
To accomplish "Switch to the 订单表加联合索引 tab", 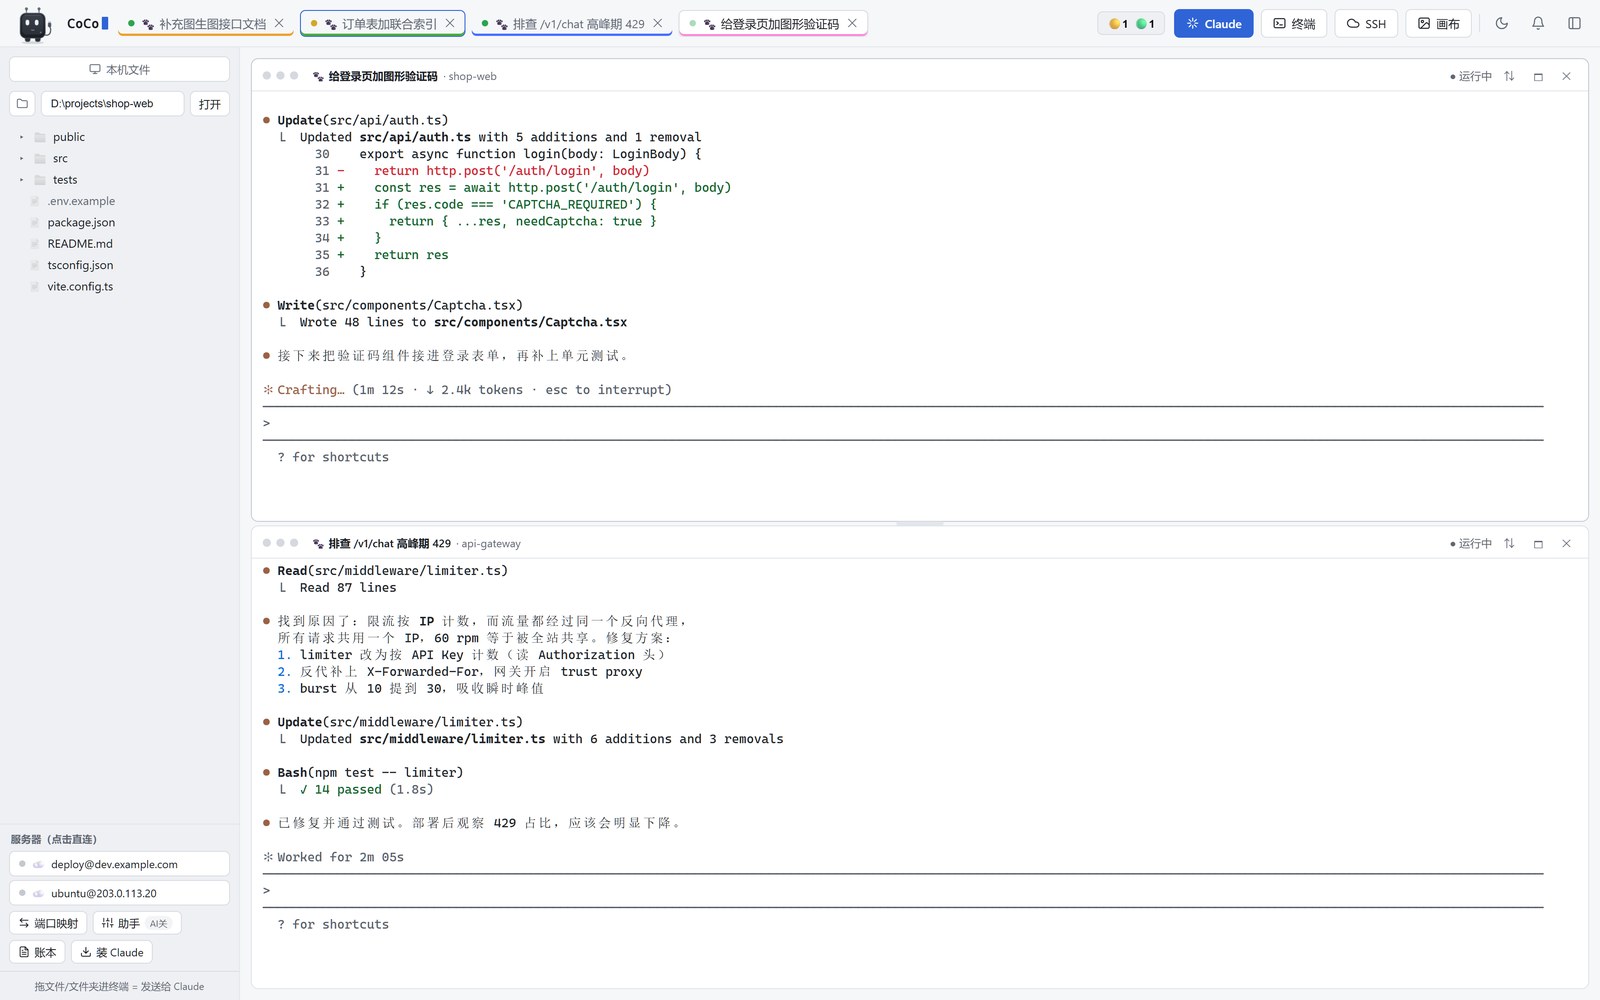I will pos(382,23).
